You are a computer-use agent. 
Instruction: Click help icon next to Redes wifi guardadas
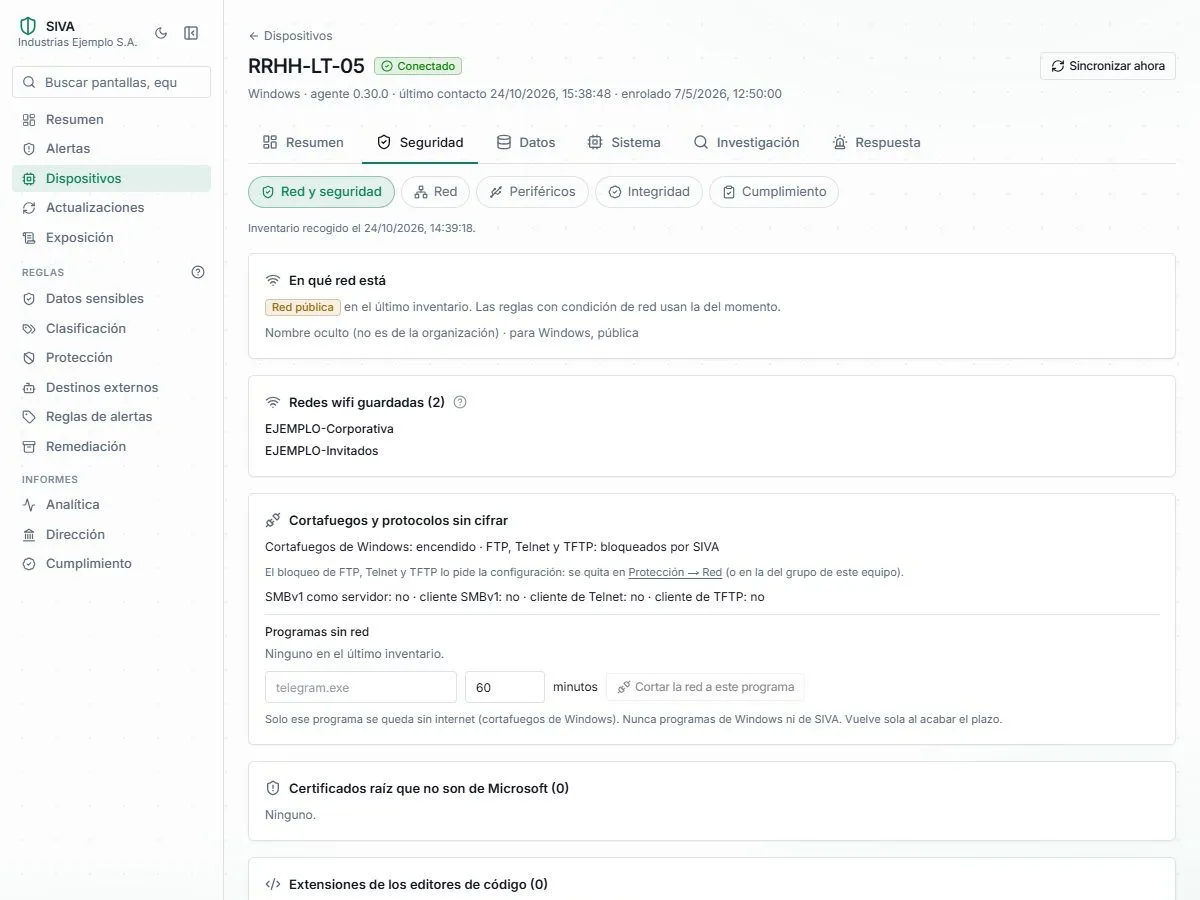(x=460, y=402)
